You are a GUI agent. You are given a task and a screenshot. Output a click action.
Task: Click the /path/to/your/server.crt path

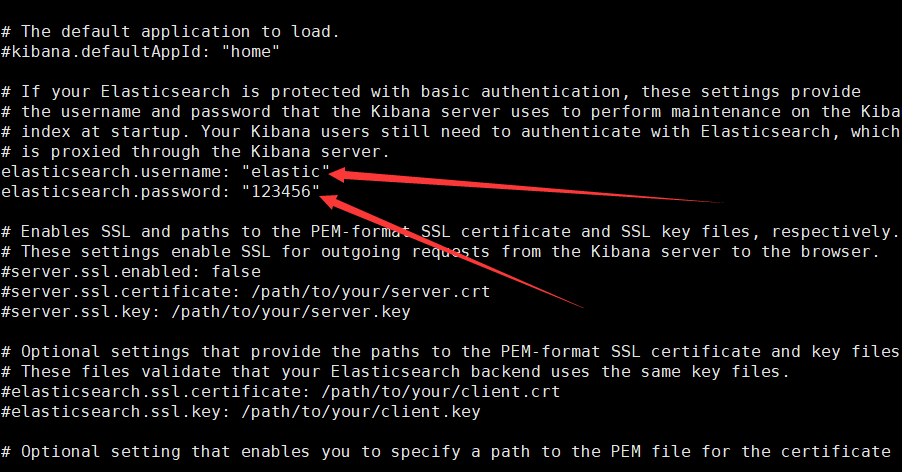[x=370, y=291]
